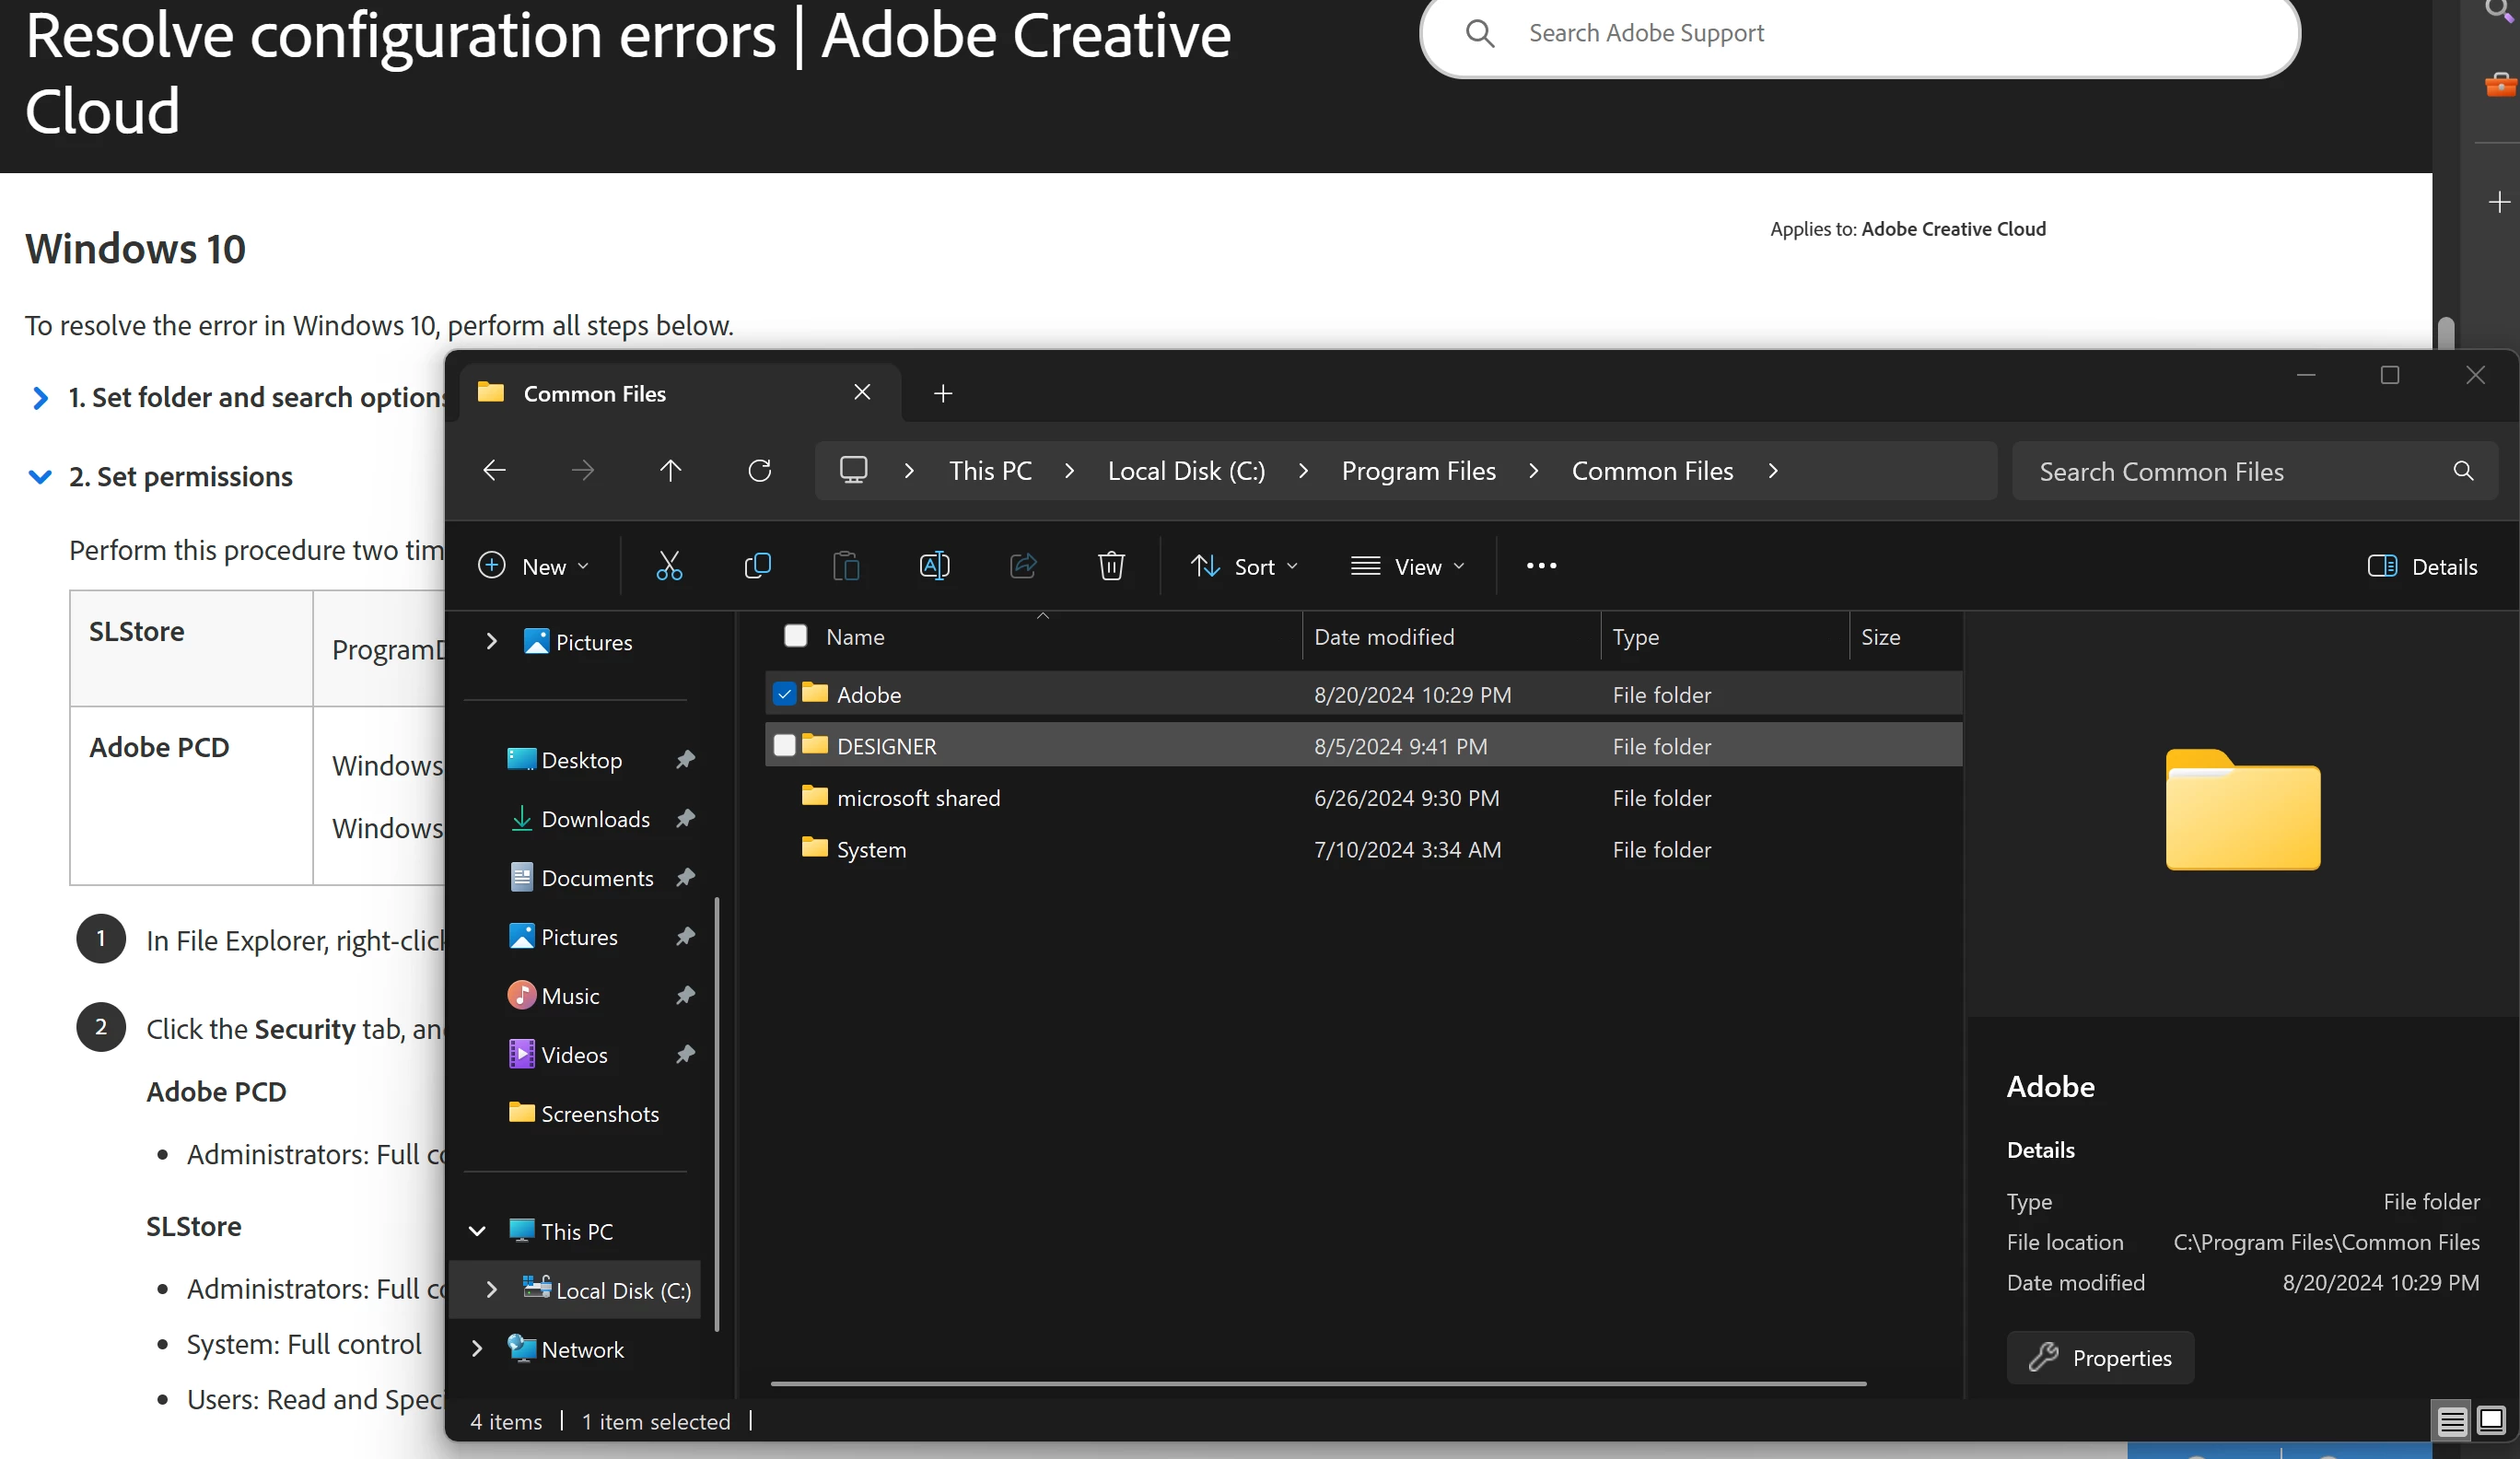Tick the select-all checkbox beside Name
Viewport: 2520px width, 1459px height.
pos(795,636)
